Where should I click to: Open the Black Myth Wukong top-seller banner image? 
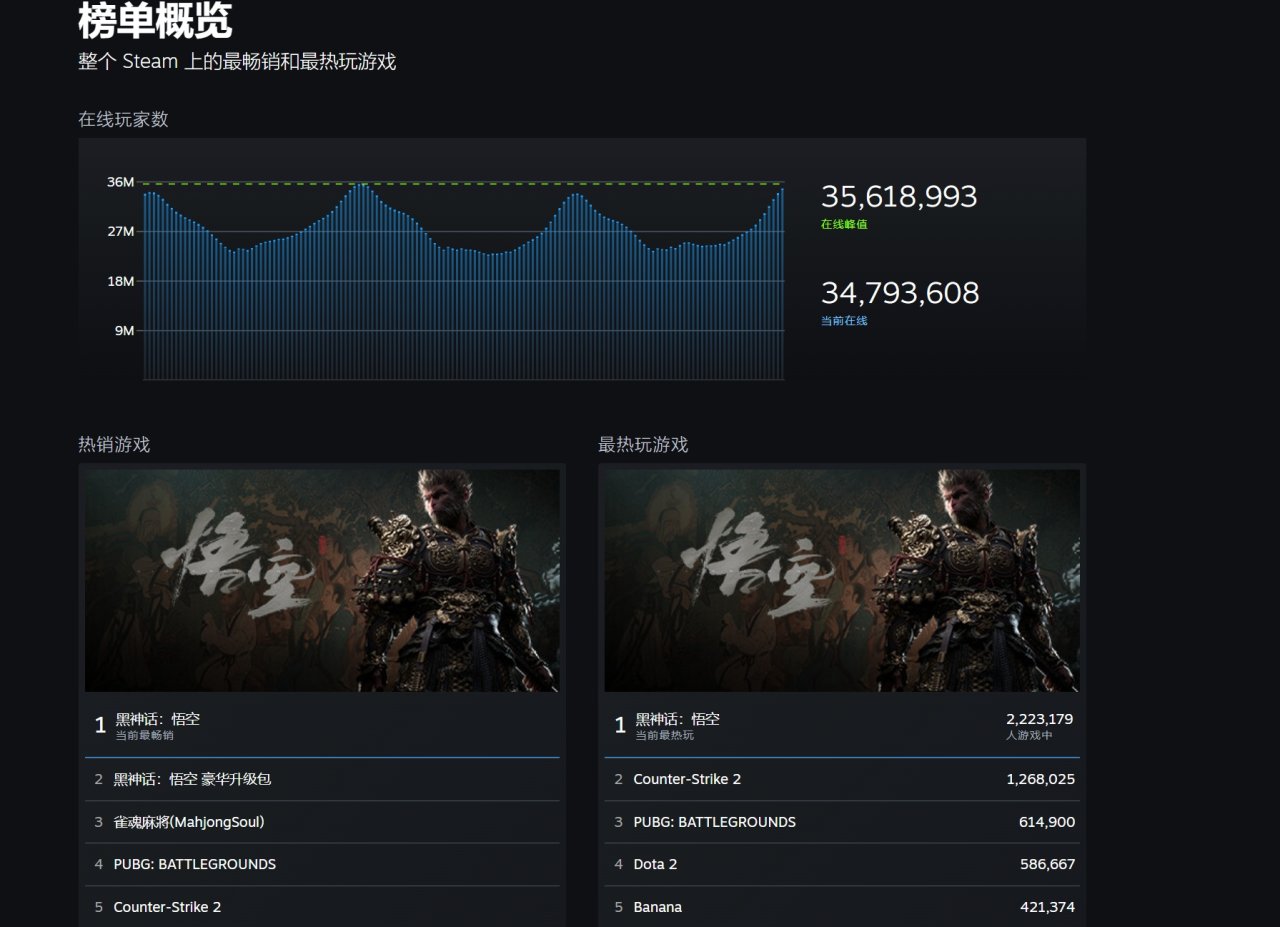322,581
